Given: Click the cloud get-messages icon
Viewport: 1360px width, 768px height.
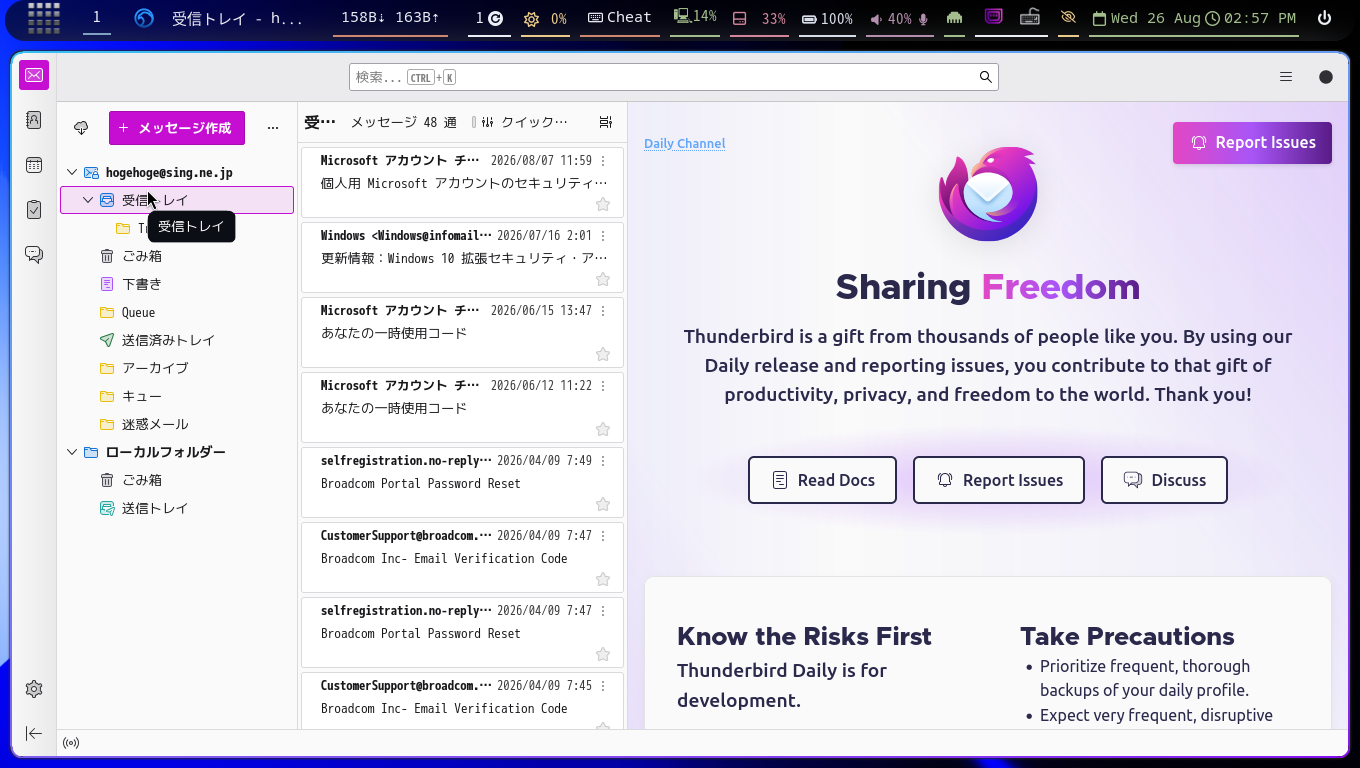Looking at the screenshot, I should 82,128.
